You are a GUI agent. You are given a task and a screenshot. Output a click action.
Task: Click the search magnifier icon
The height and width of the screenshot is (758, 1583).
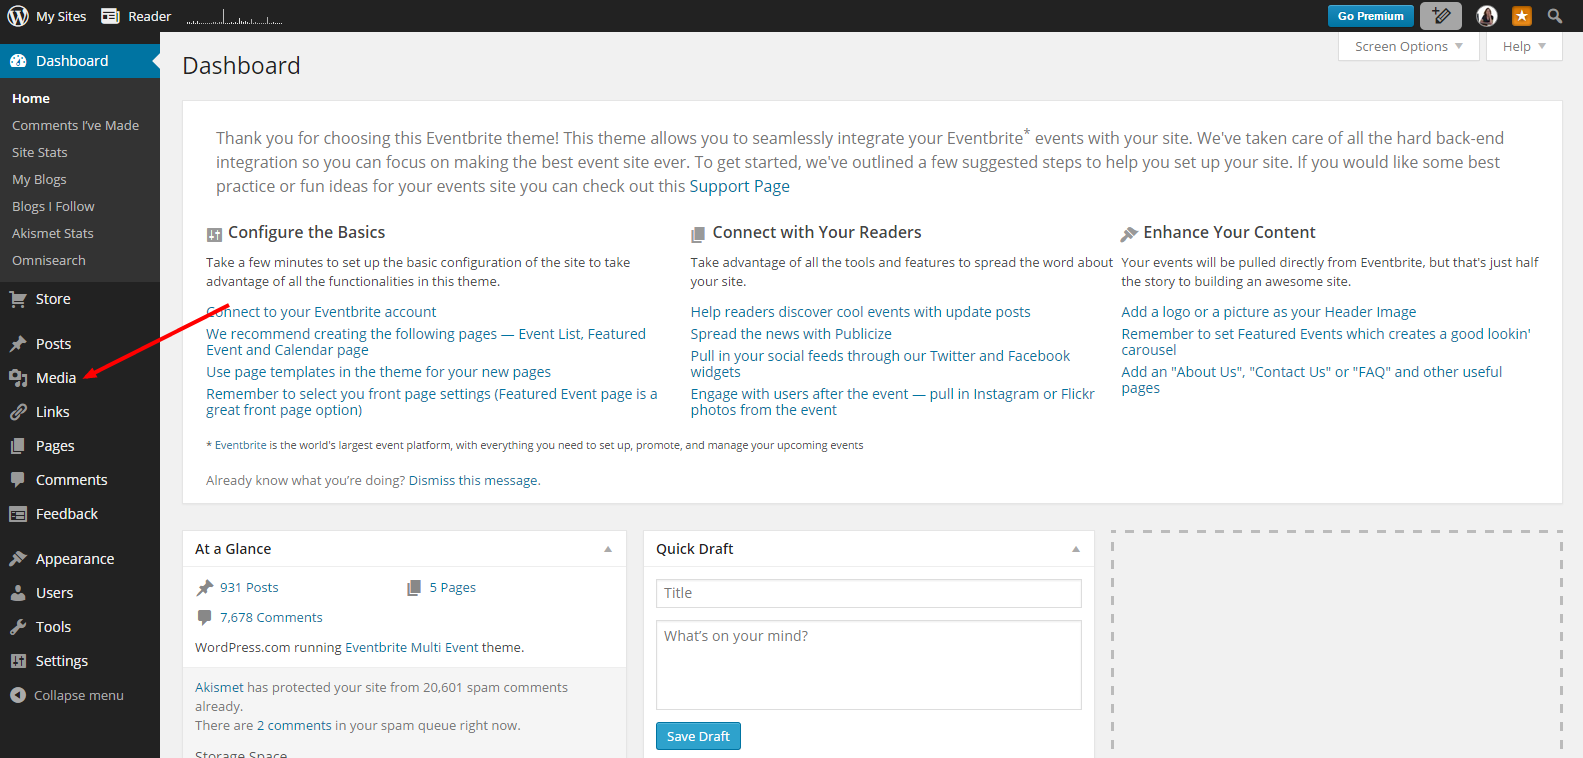click(x=1555, y=16)
